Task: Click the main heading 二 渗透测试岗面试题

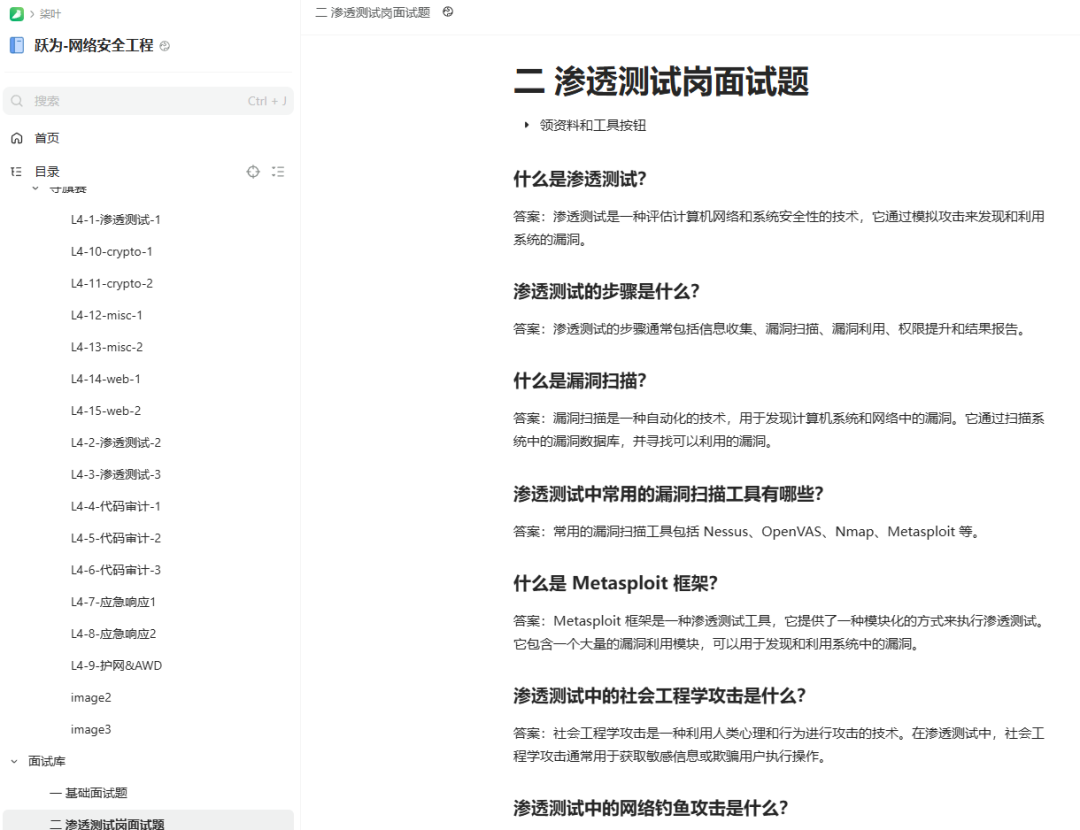Action: 661,81
